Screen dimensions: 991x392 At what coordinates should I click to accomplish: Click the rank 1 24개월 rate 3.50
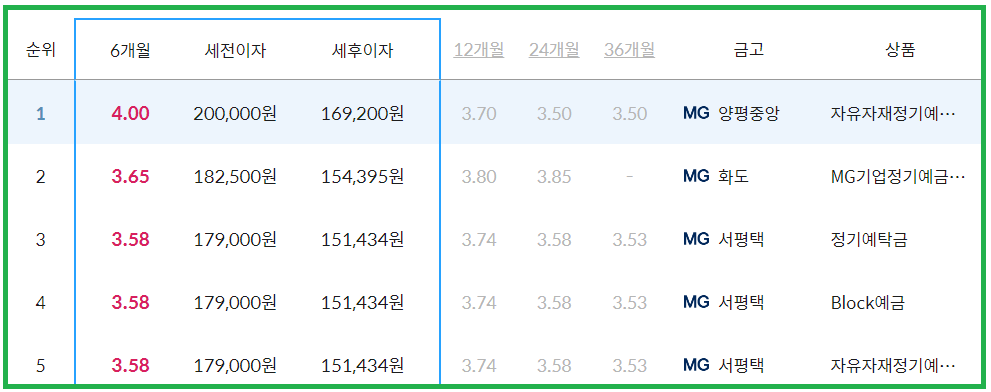point(554,114)
